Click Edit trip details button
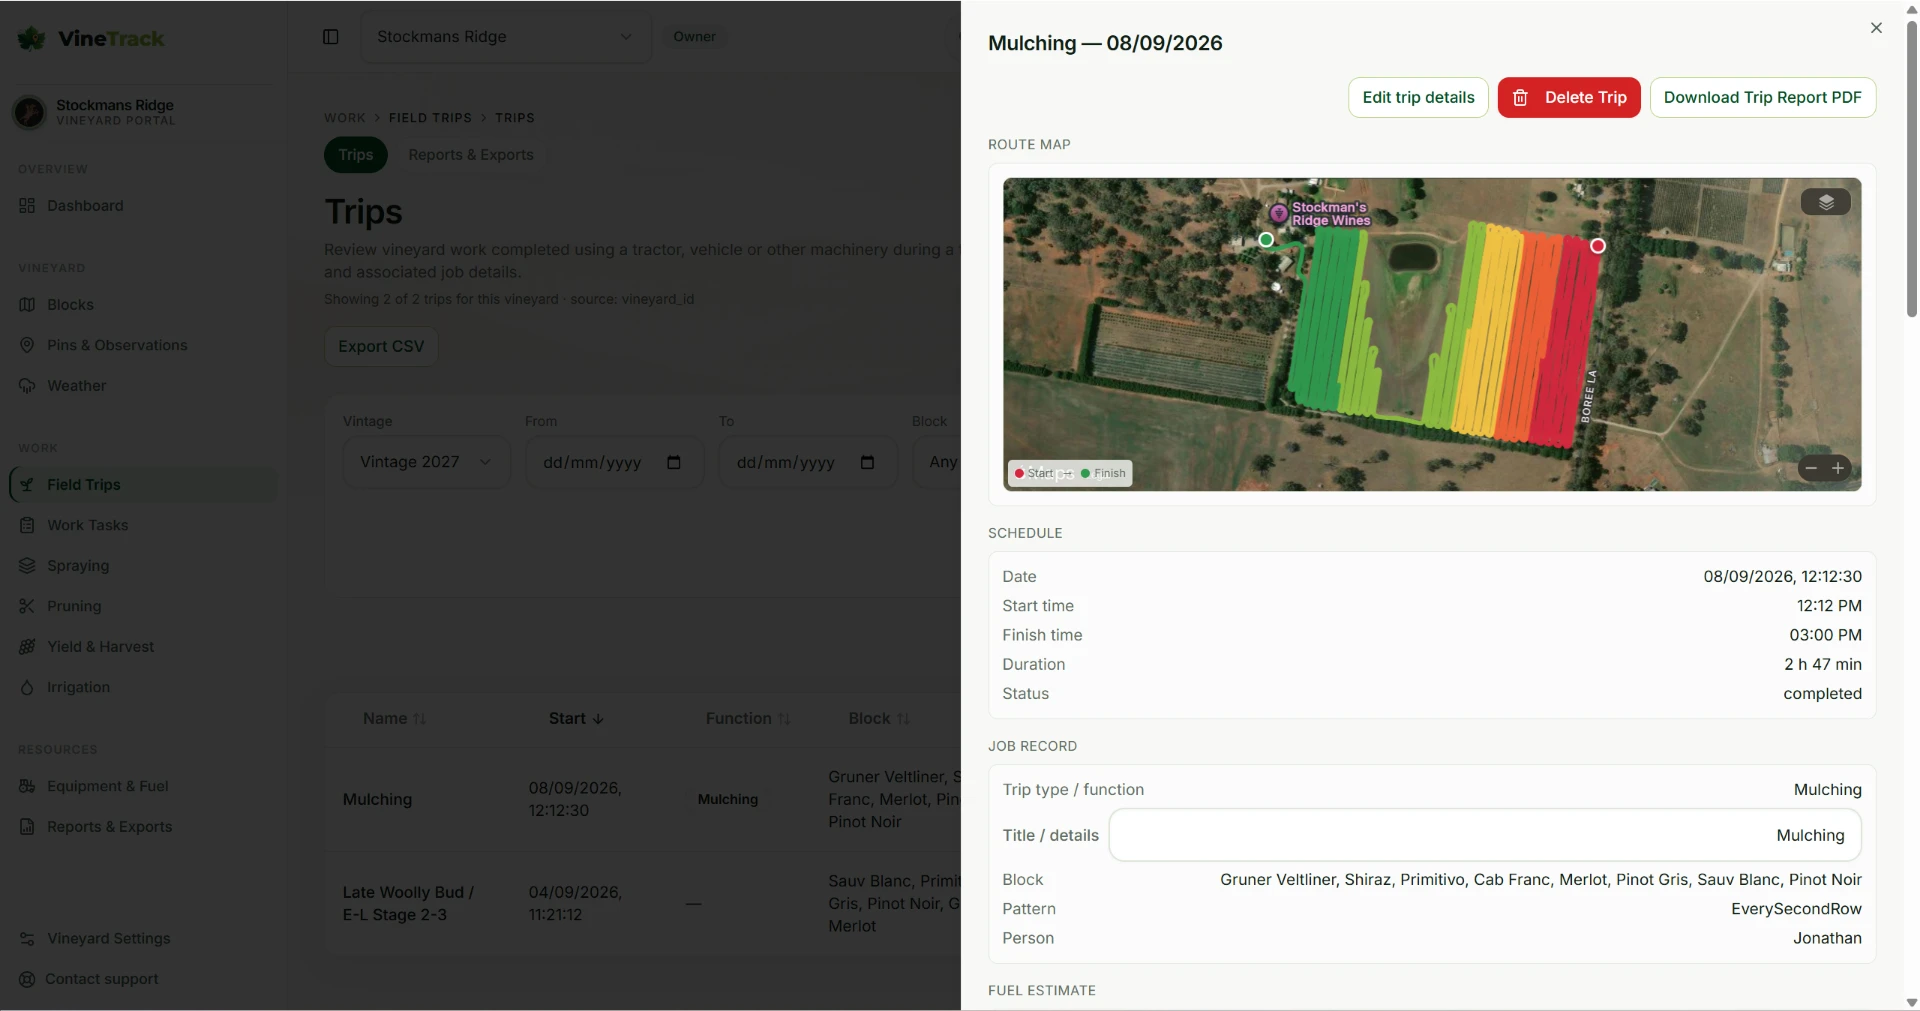The height and width of the screenshot is (1011, 1920). (x=1418, y=98)
